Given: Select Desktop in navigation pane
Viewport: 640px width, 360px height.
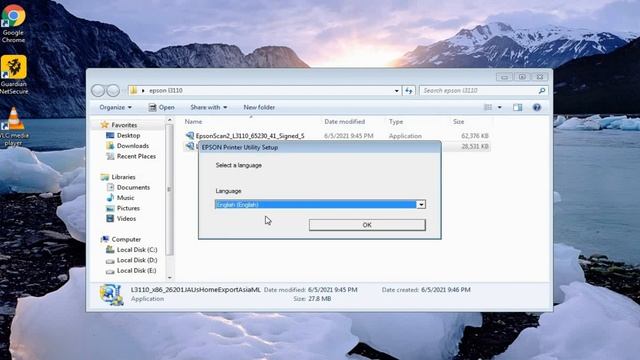Looking at the screenshot, I should [x=128, y=136].
